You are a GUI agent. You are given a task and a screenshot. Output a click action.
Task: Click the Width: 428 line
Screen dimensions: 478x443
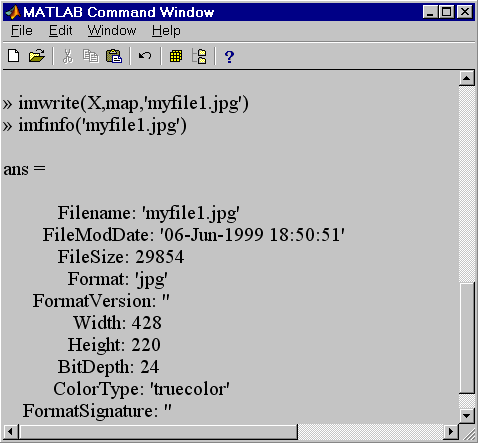point(118,323)
